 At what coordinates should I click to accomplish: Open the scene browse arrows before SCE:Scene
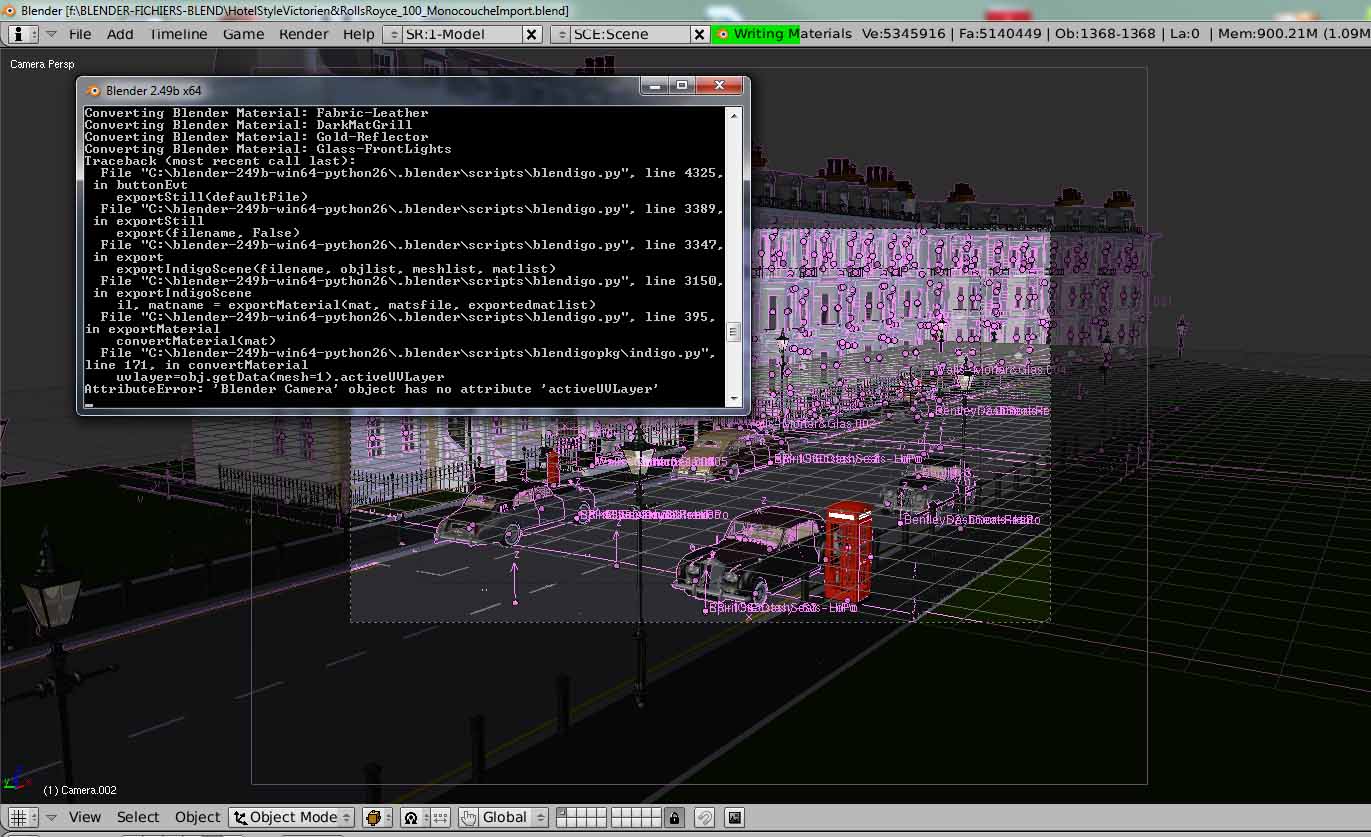tap(560, 34)
